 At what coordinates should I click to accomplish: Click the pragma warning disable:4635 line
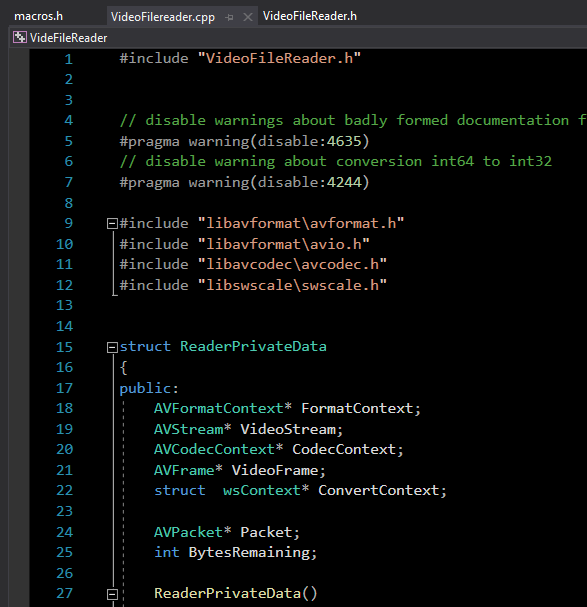point(244,141)
